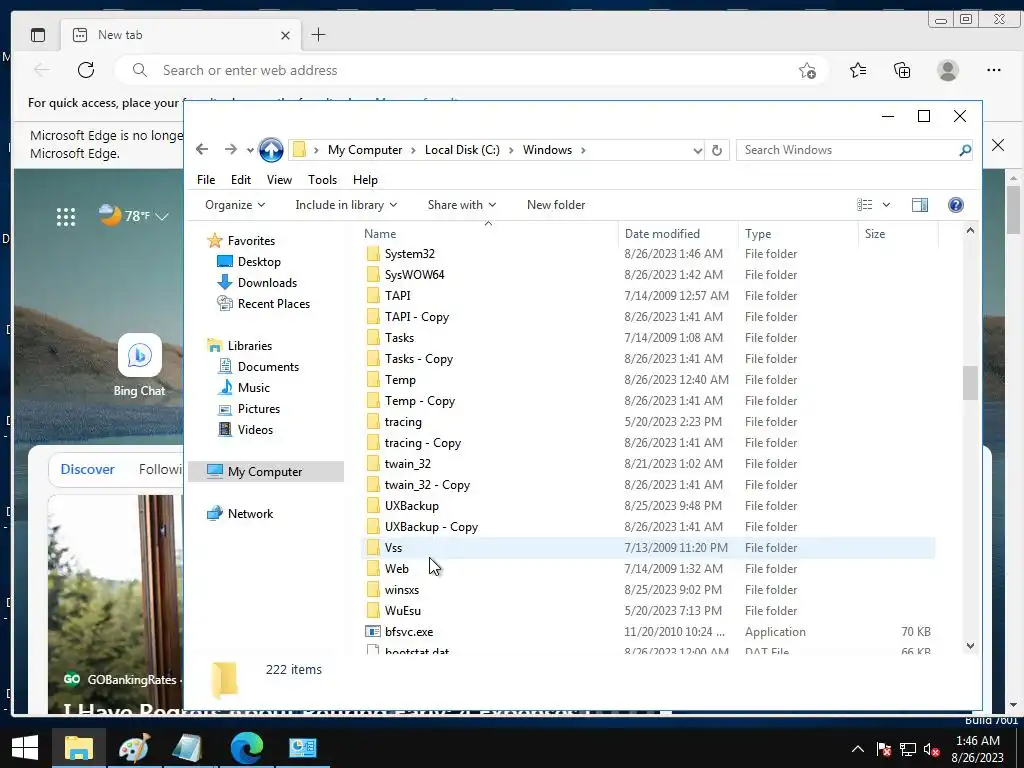1024x768 pixels.
Task: Open the File menu
Action: point(206,180)
